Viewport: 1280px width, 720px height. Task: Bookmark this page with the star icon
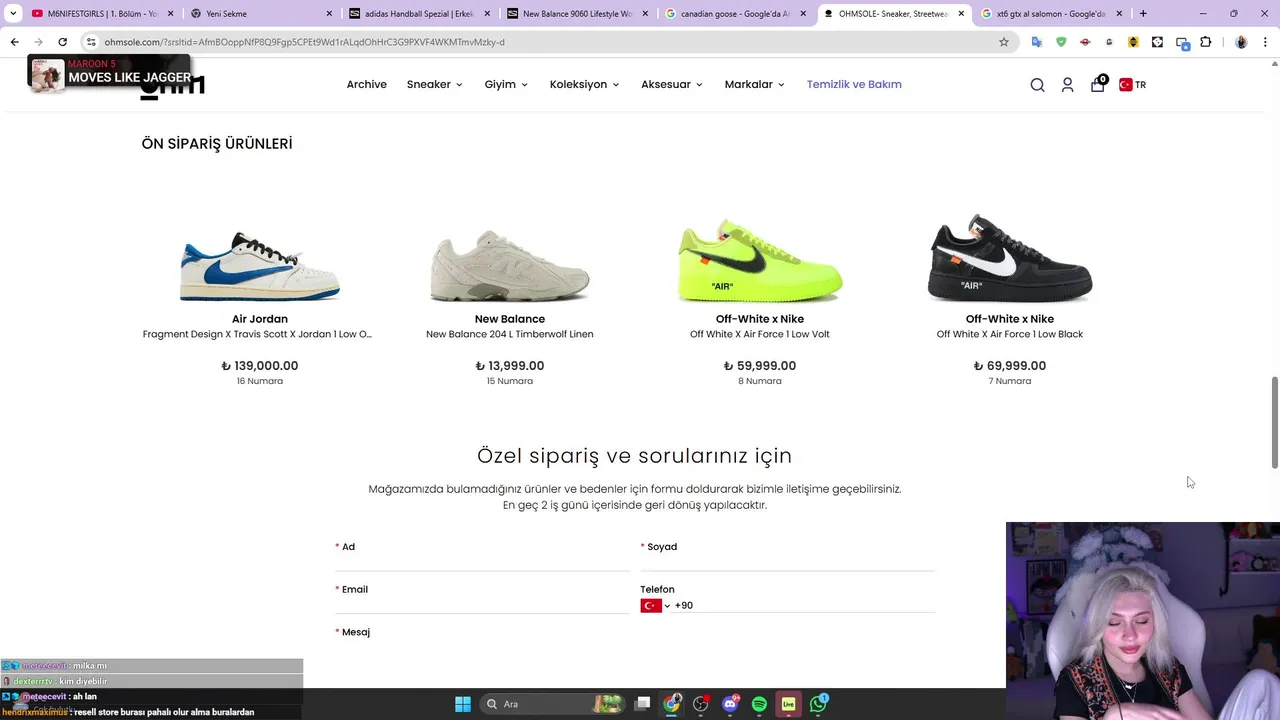pyautogui.click(x=1004, y=42)
